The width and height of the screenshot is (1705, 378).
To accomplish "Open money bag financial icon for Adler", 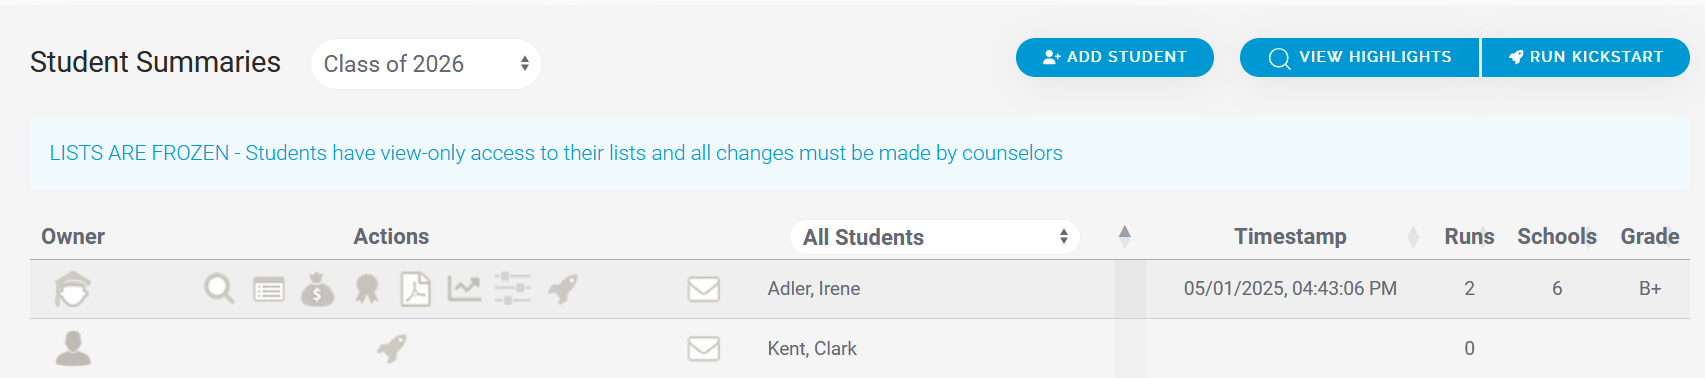I will 318,289.
